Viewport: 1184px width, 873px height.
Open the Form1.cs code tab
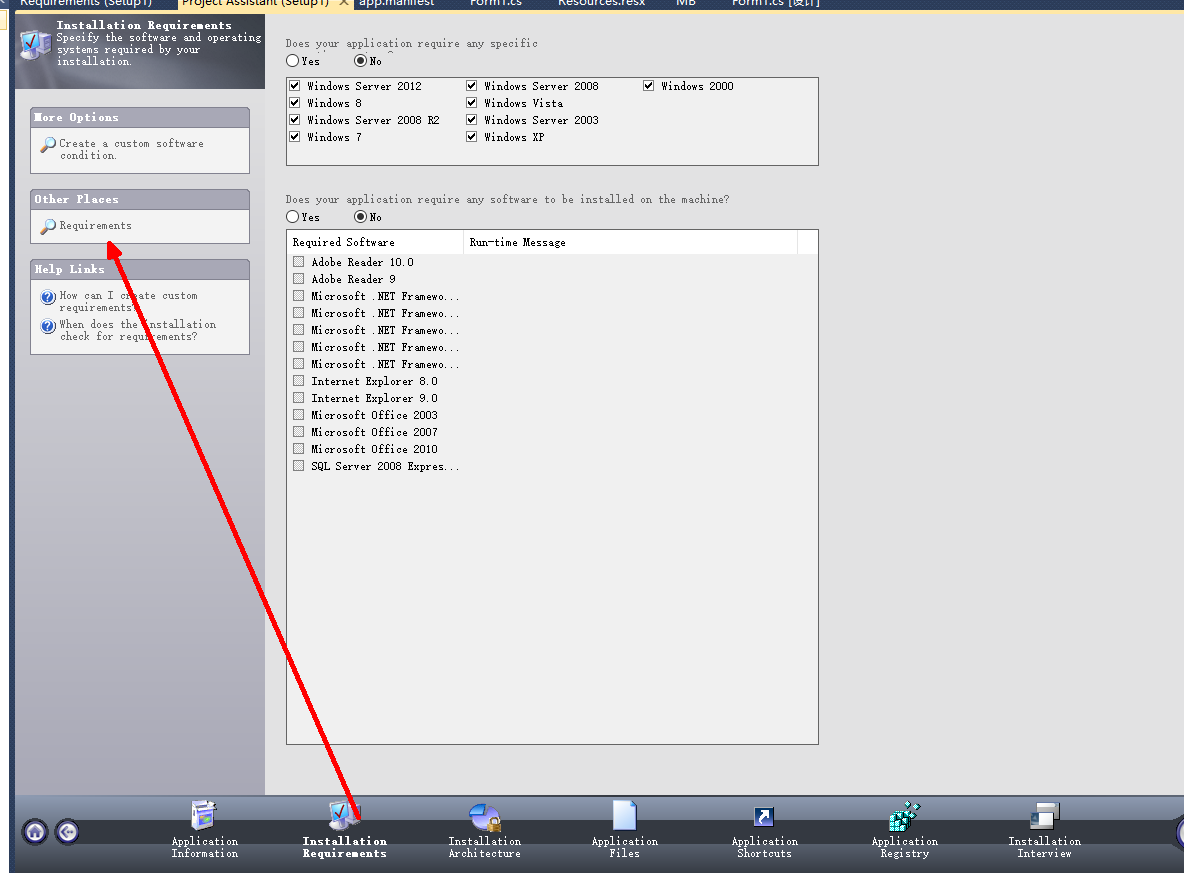495,3
